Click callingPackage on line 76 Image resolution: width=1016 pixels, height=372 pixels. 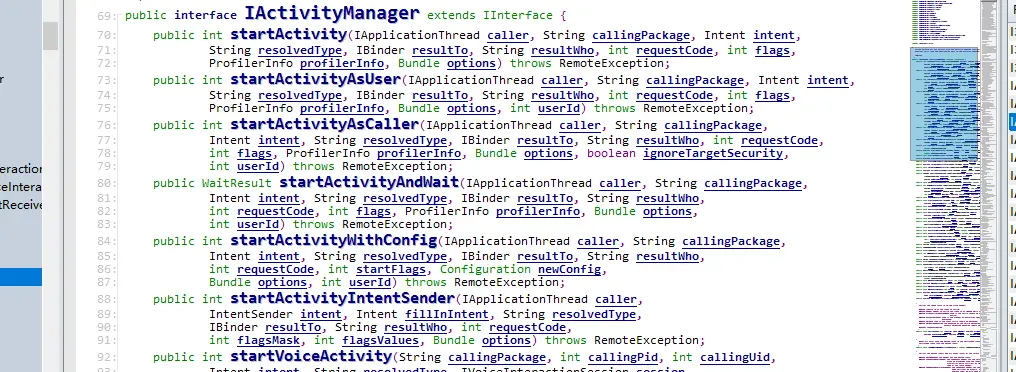coord(713,125)
